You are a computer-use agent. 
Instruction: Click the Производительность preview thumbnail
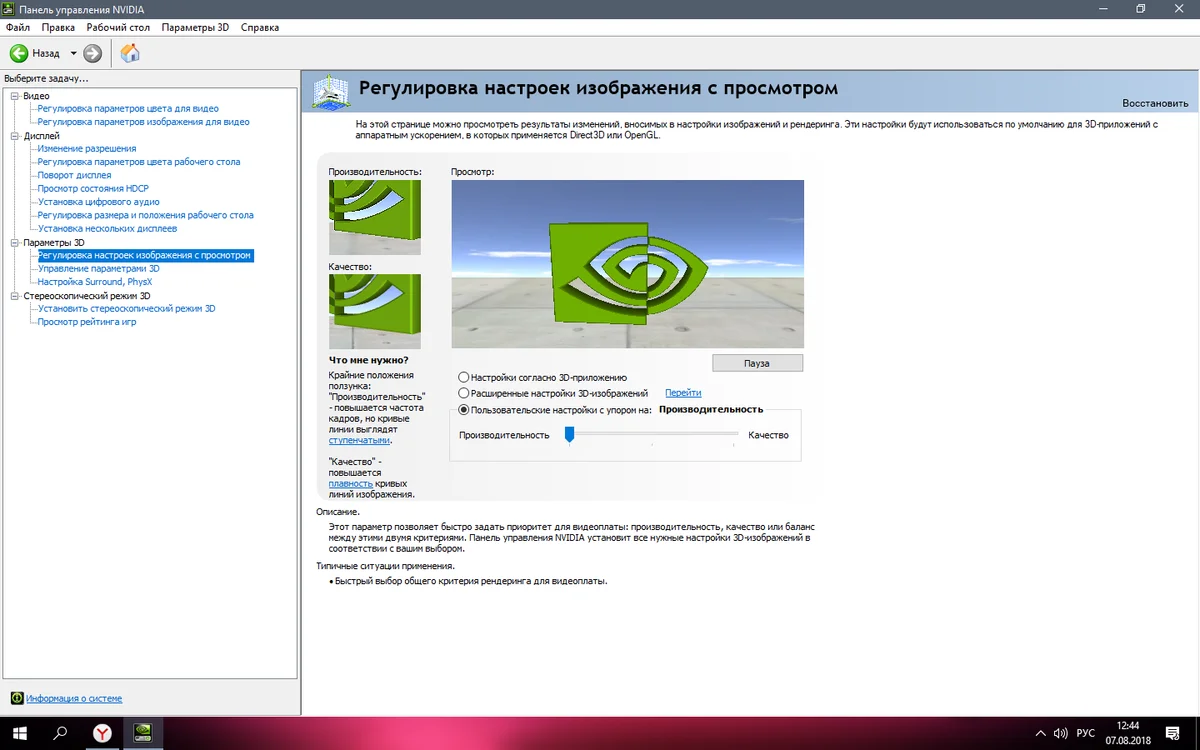click(x=375, y=217)
